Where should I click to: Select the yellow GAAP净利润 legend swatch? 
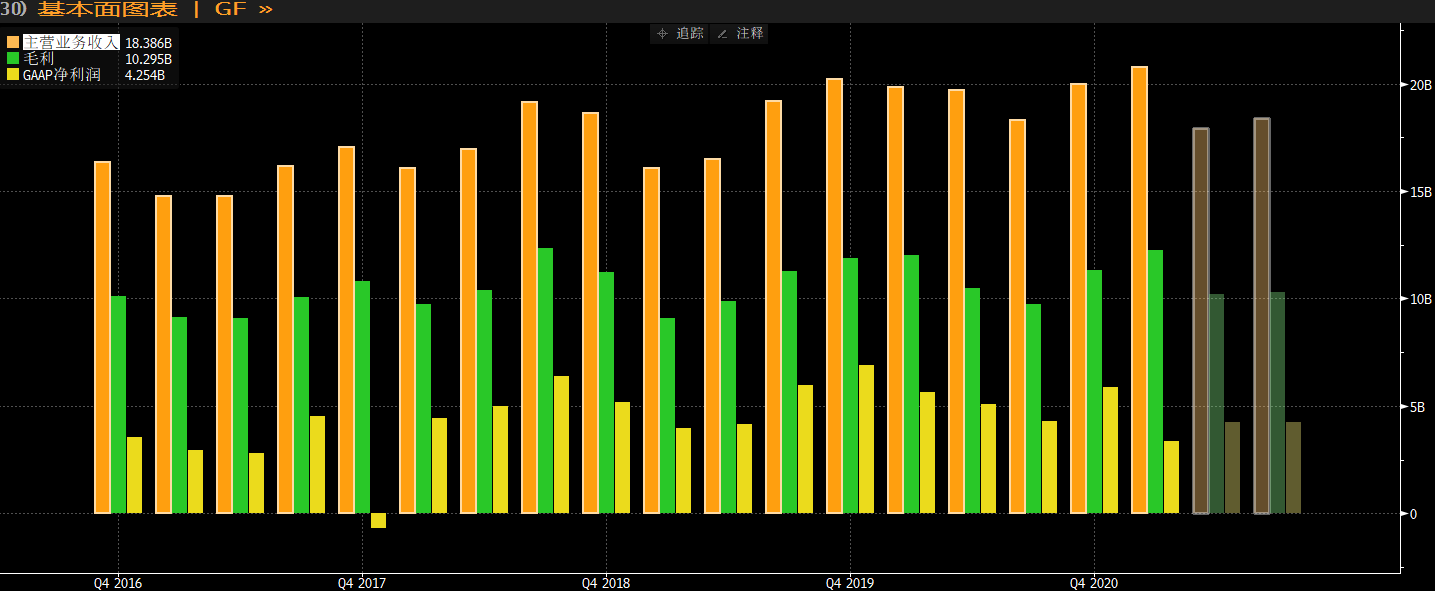[14, 75]
